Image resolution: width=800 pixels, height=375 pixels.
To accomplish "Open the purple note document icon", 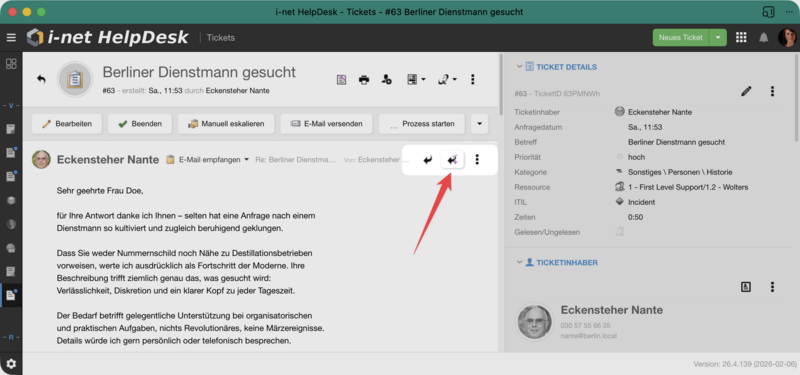I will [x=341, y=80].
